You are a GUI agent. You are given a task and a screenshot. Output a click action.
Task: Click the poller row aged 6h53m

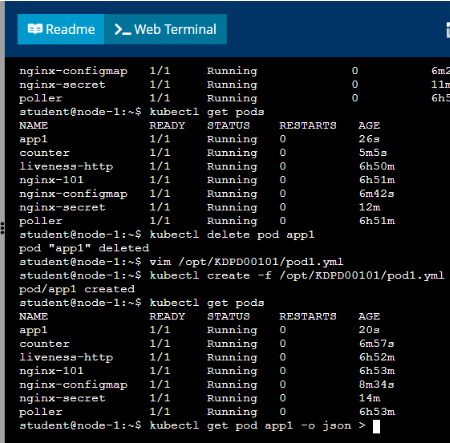pos(207,412)
